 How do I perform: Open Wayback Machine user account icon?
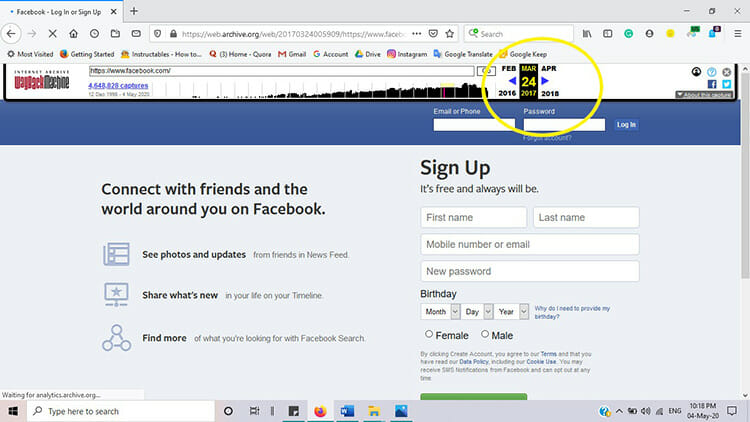tap(696, 72)
